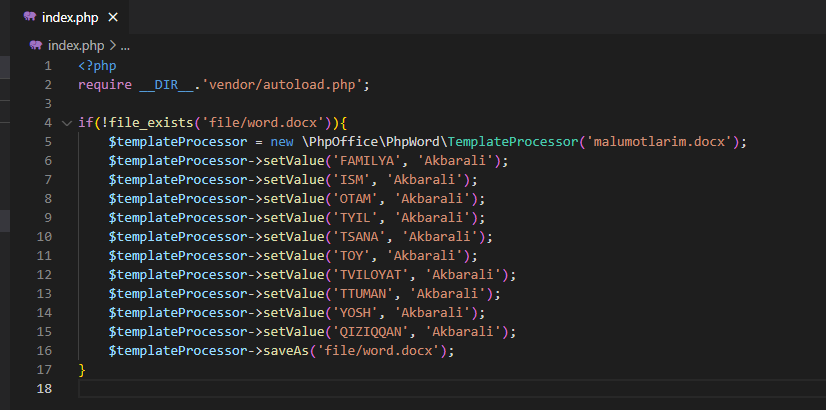
Task: Place cursor on empty line 18
Action: pyautogui.click(x=452, y=389)
